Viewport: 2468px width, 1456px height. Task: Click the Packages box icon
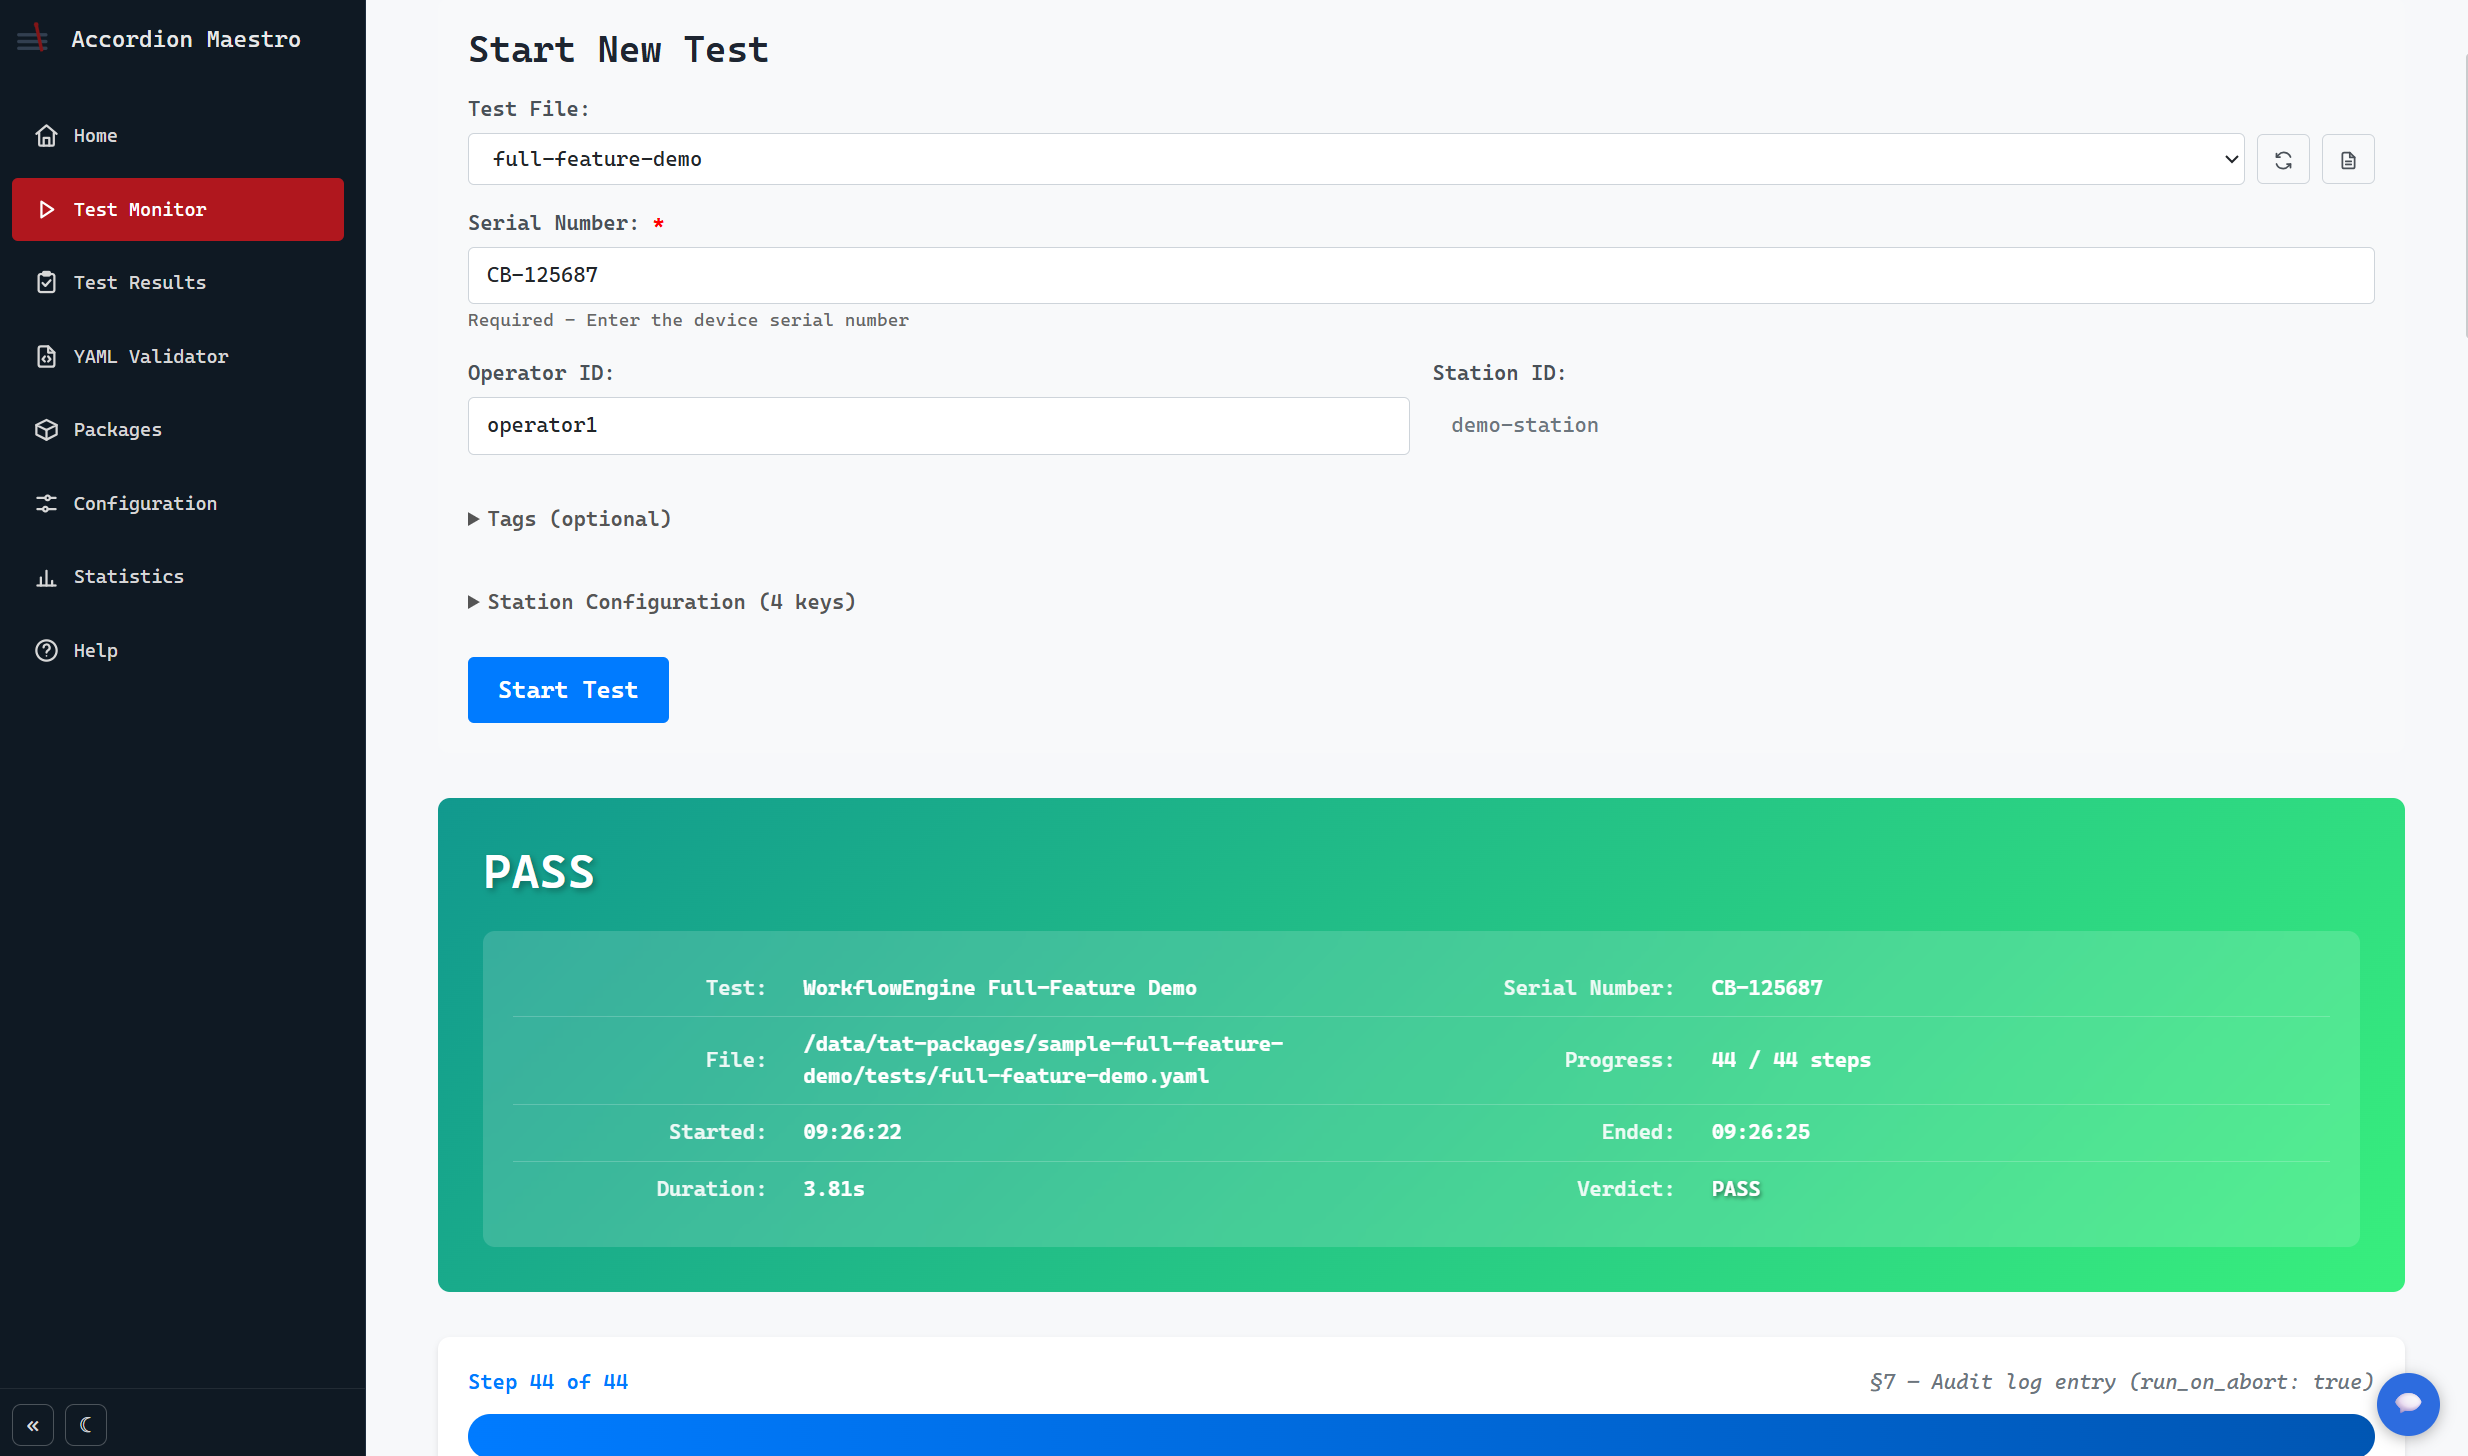(x=46, y=429)
